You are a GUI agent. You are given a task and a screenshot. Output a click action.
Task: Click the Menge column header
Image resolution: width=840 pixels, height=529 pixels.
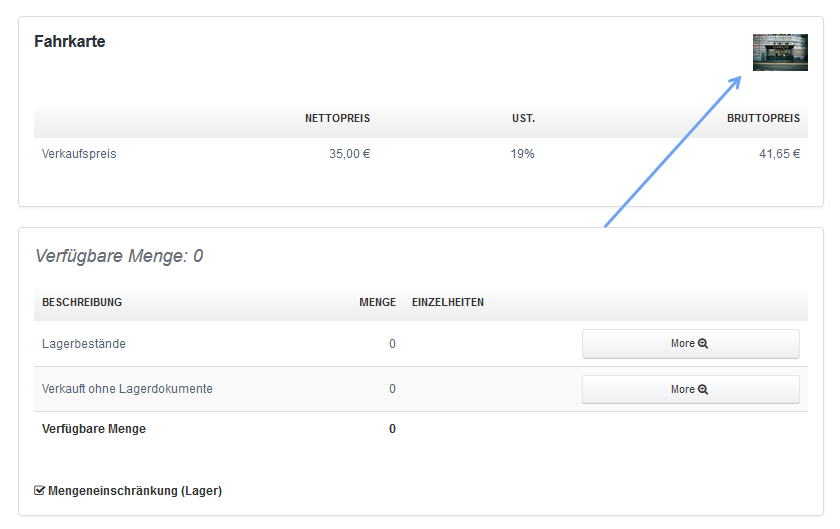377,302
